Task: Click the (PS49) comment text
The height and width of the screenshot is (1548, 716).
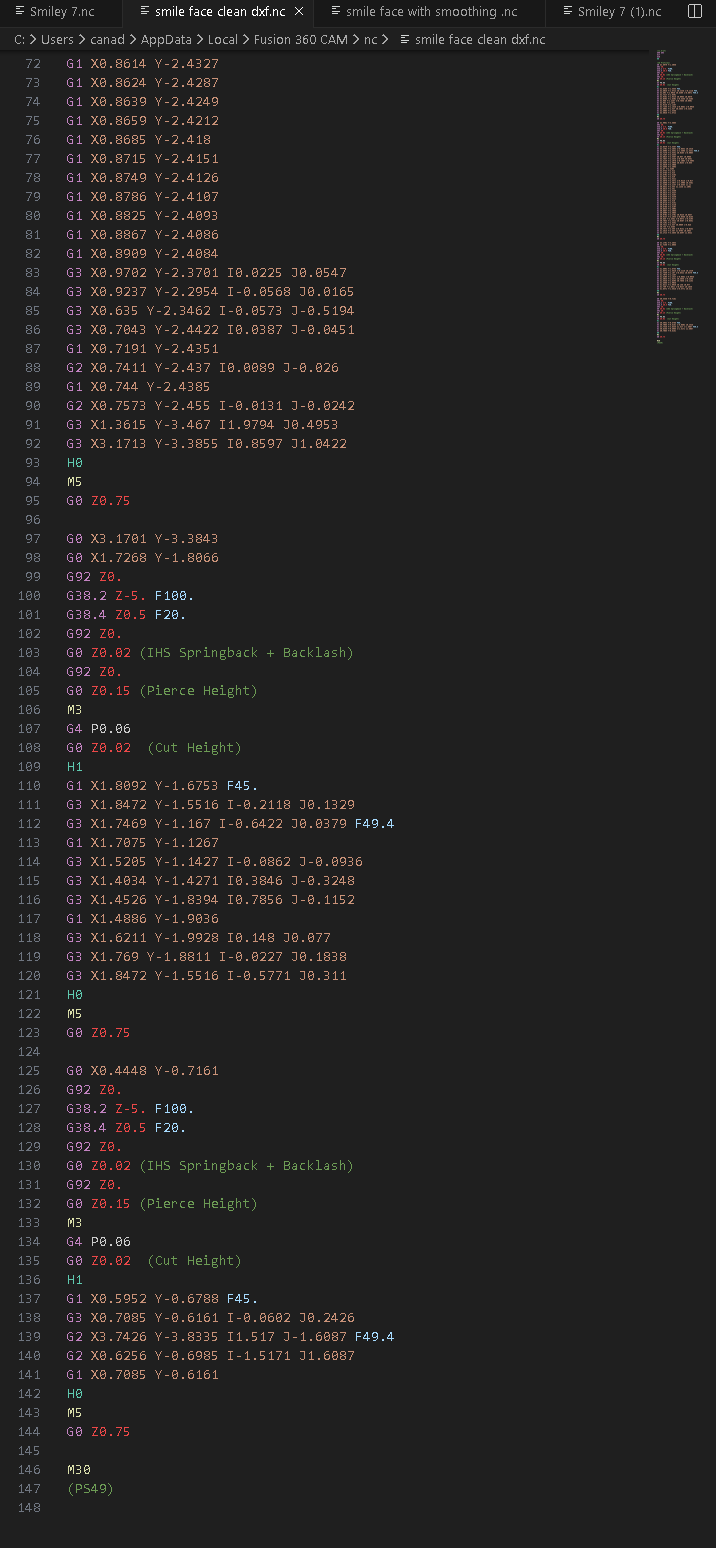Action: [x=90, y=1489]
